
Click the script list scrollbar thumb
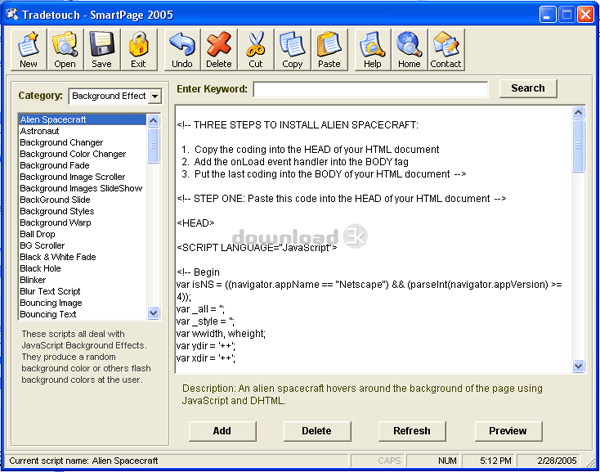tap(153, 146)
